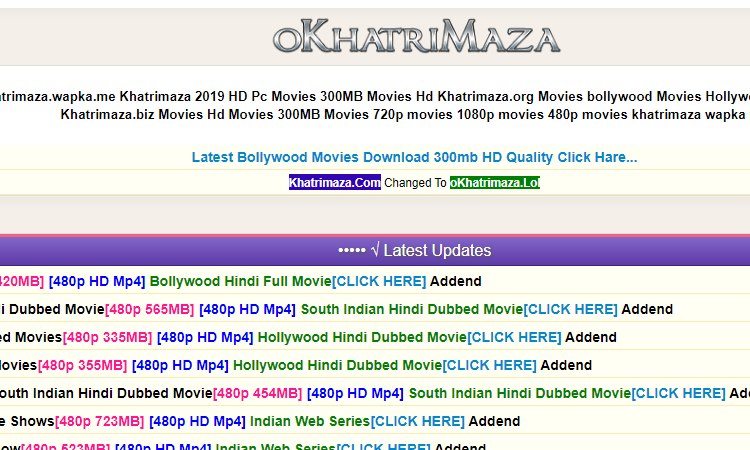Click the 'Changed To' text

pos(415,183)
